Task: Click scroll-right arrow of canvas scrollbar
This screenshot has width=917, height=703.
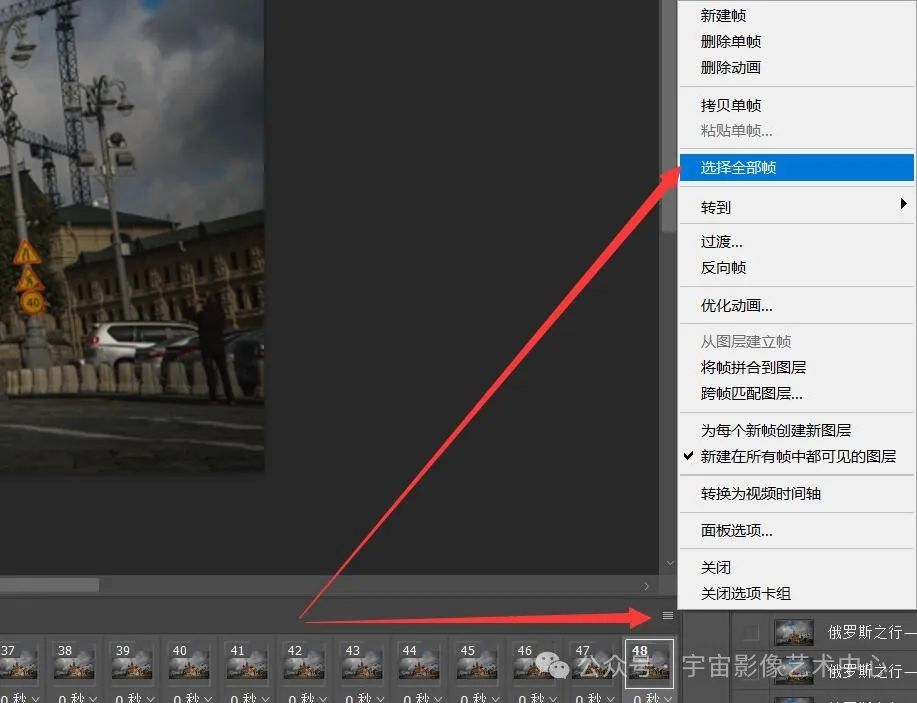Action: tap(647, 586)
